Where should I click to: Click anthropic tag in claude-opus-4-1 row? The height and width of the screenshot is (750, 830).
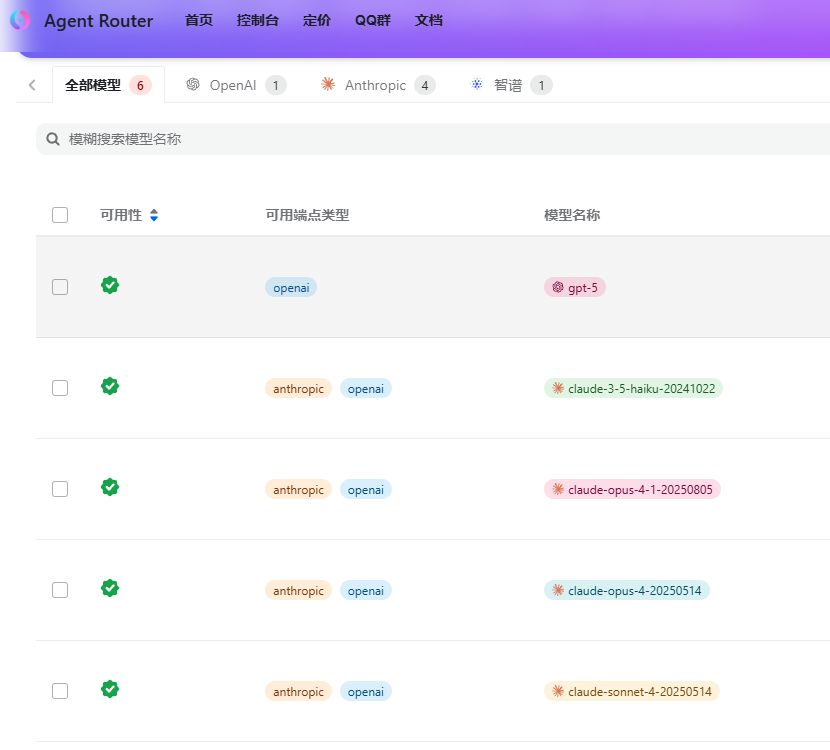(x=299, y=490)
